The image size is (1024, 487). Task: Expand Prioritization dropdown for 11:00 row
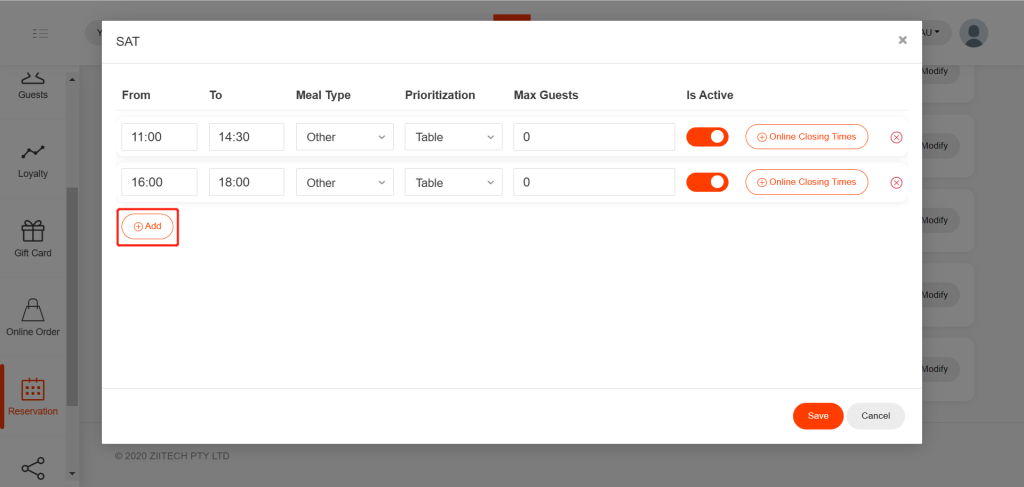[x=453, y=137]
